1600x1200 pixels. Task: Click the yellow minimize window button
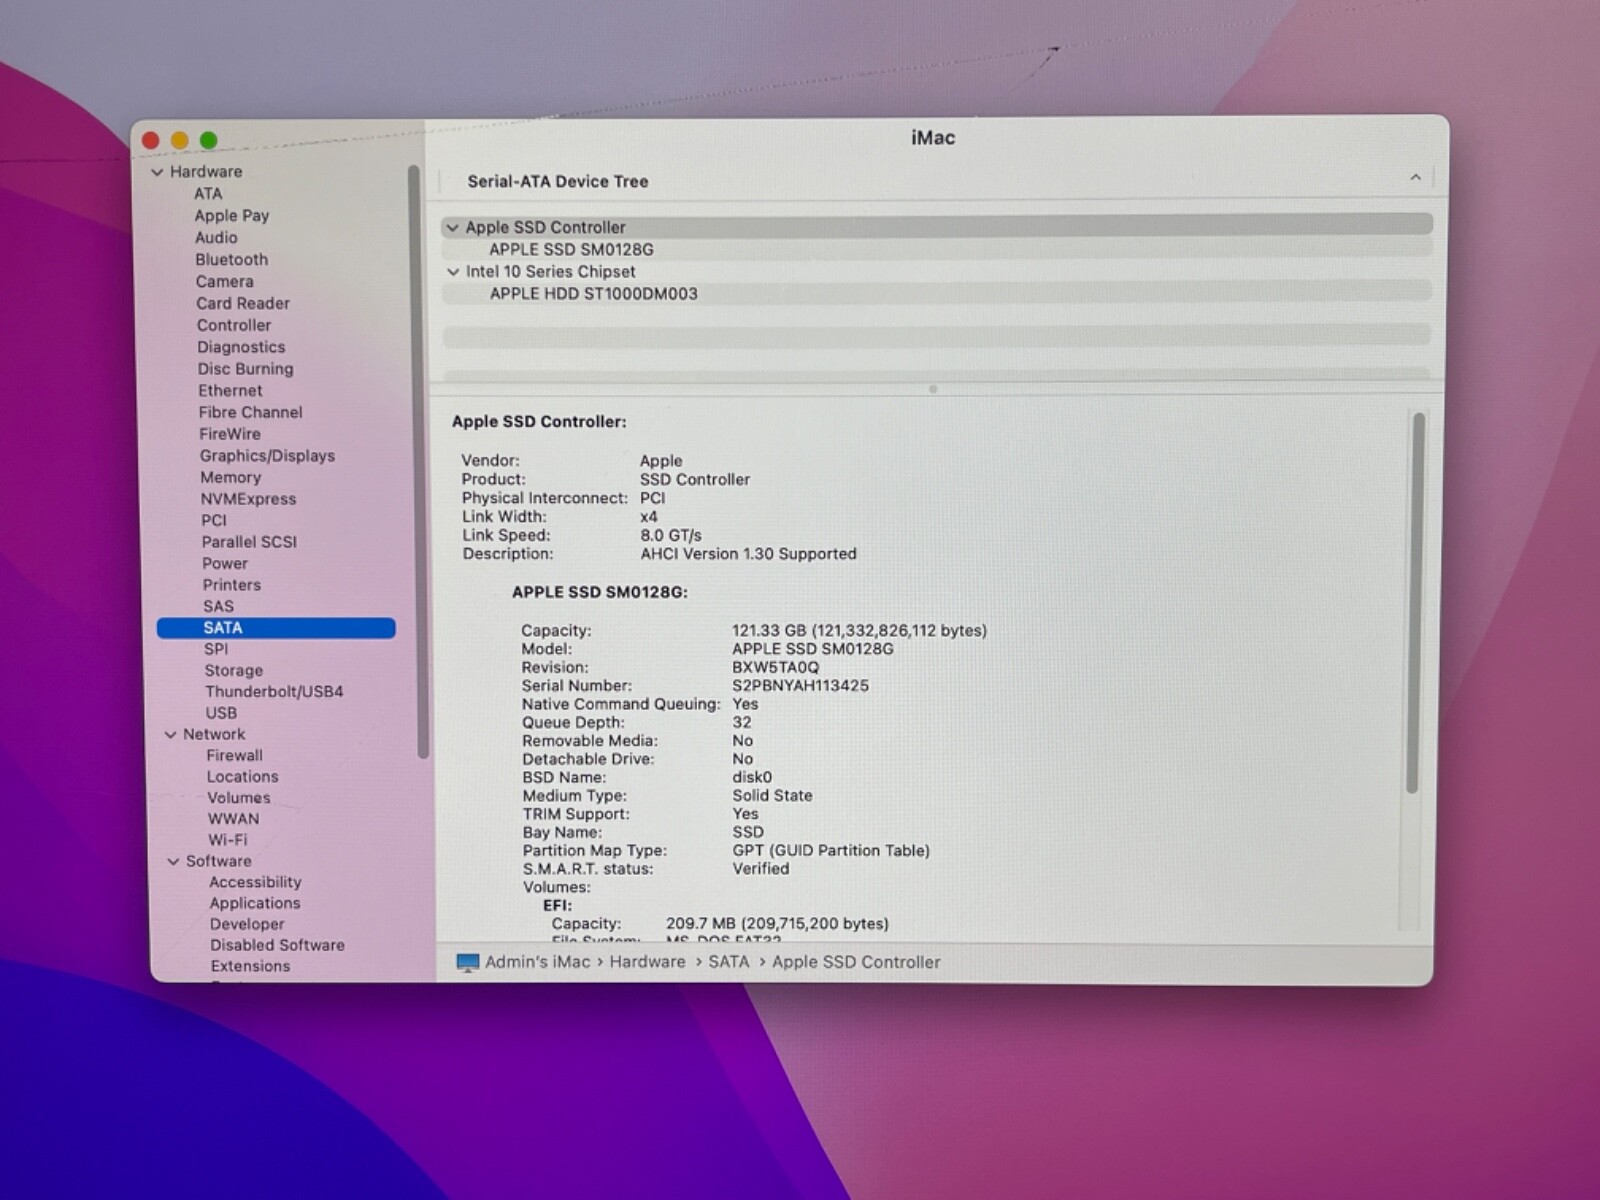[x=180, y=140]
